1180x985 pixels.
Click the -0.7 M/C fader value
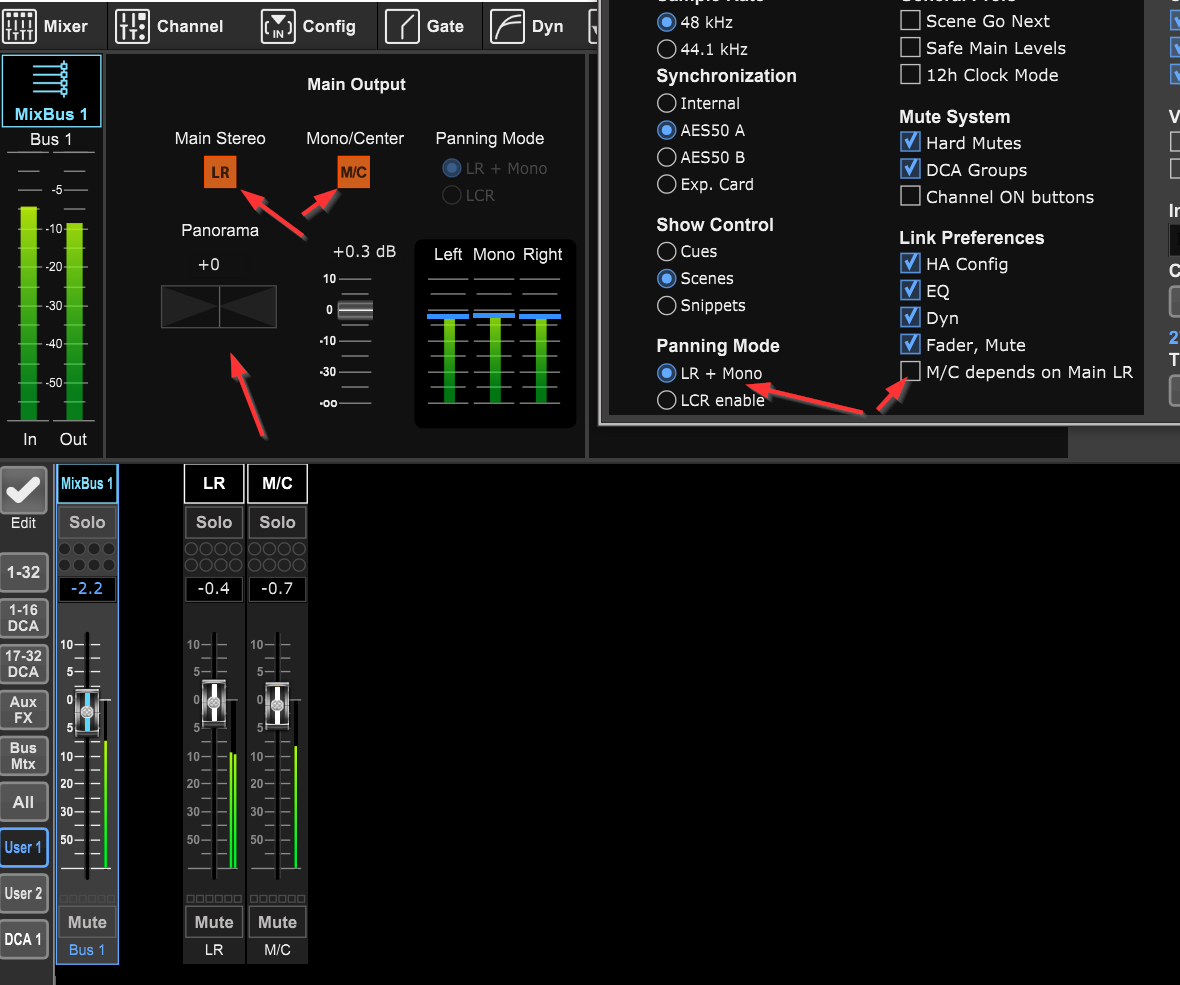(x=277, y=588)
